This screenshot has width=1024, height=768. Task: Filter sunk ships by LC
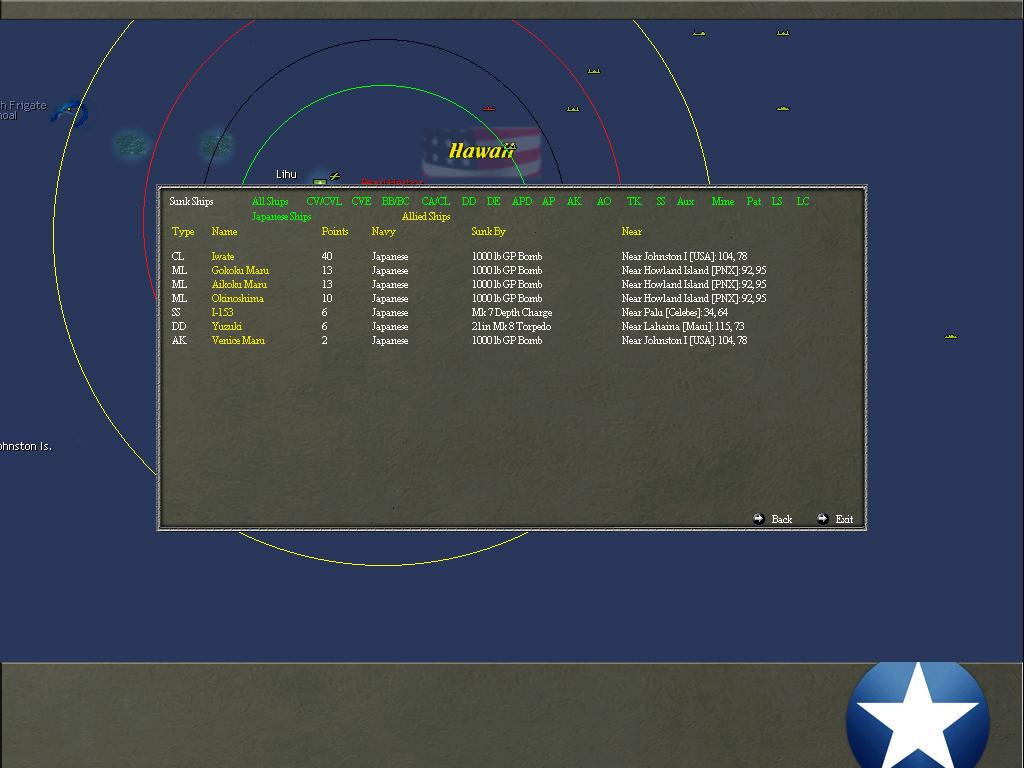point(803,202)
